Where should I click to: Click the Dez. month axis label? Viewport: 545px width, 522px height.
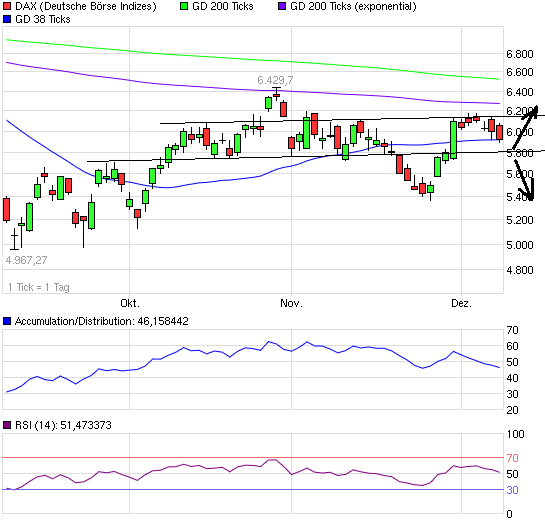coord(462,303)
